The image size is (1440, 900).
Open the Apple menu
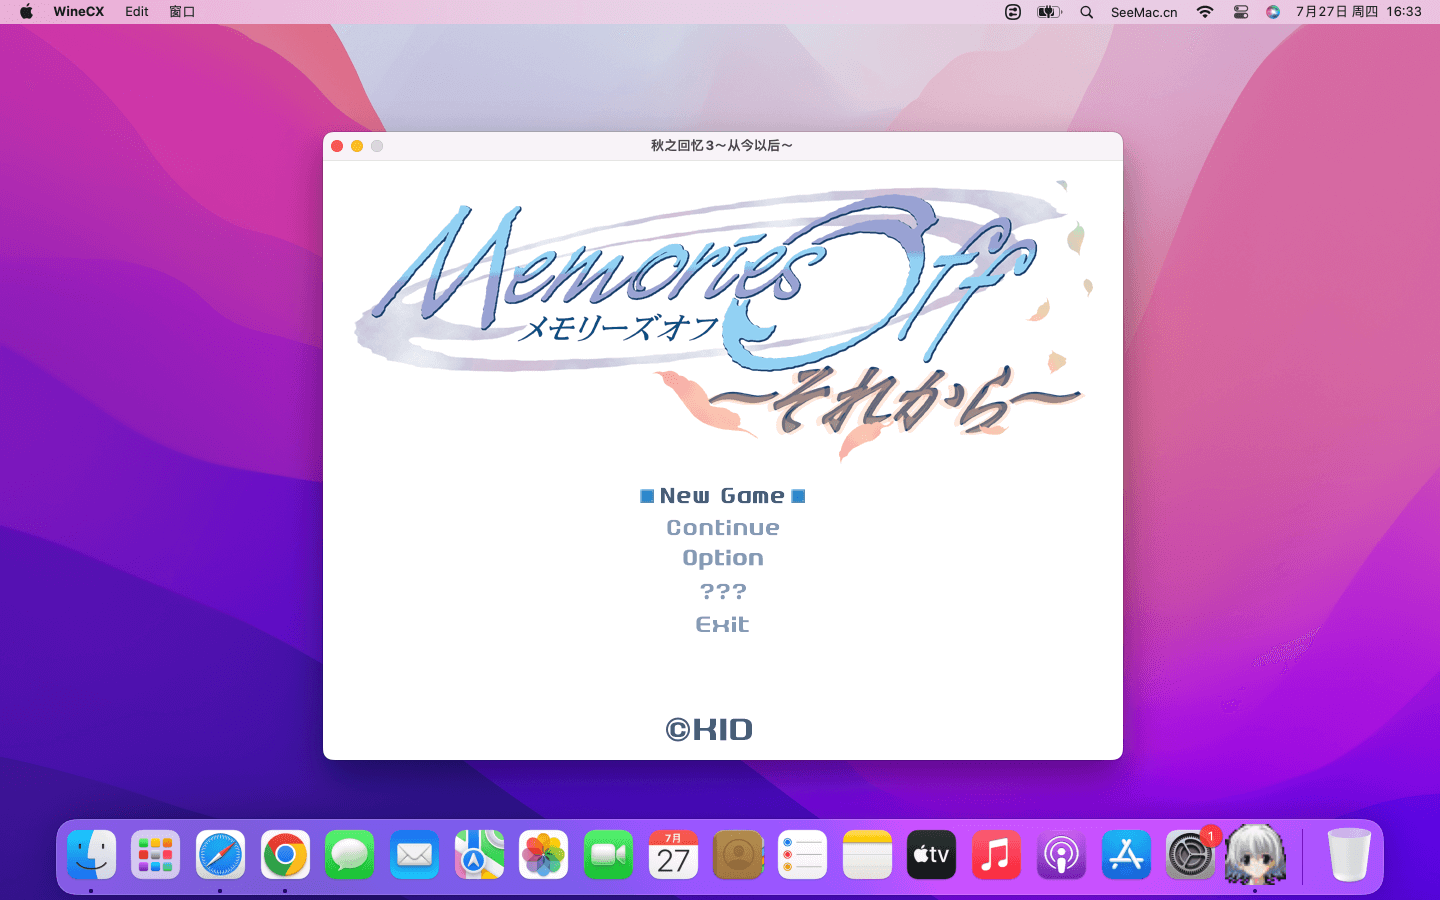click(x=26, y=12)
